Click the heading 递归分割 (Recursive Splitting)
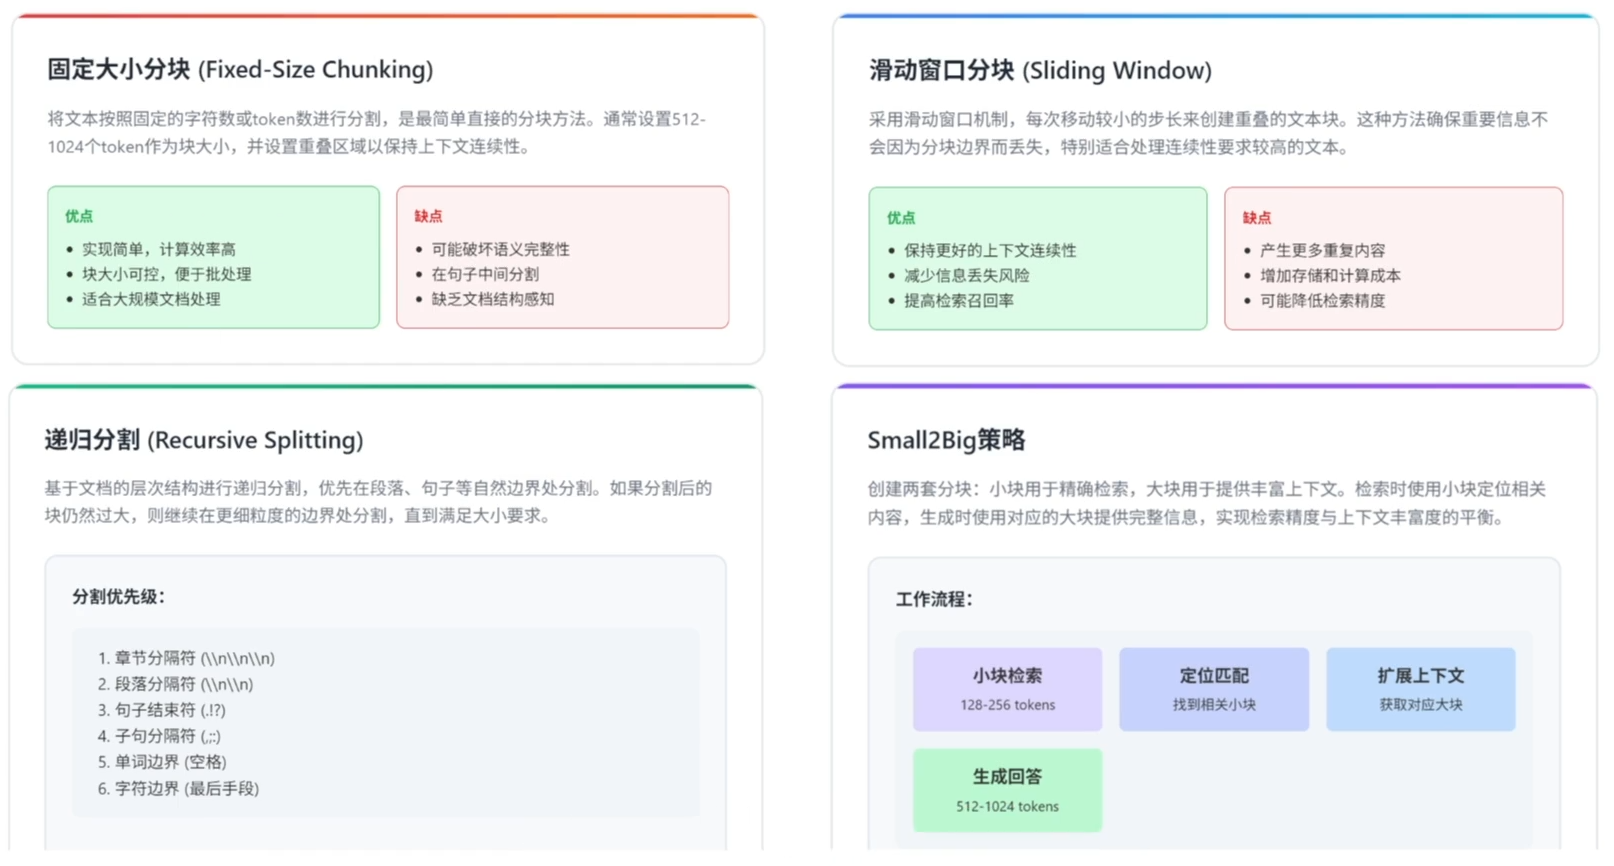This screenshot has height=866, width=1614. click(204, 440)
